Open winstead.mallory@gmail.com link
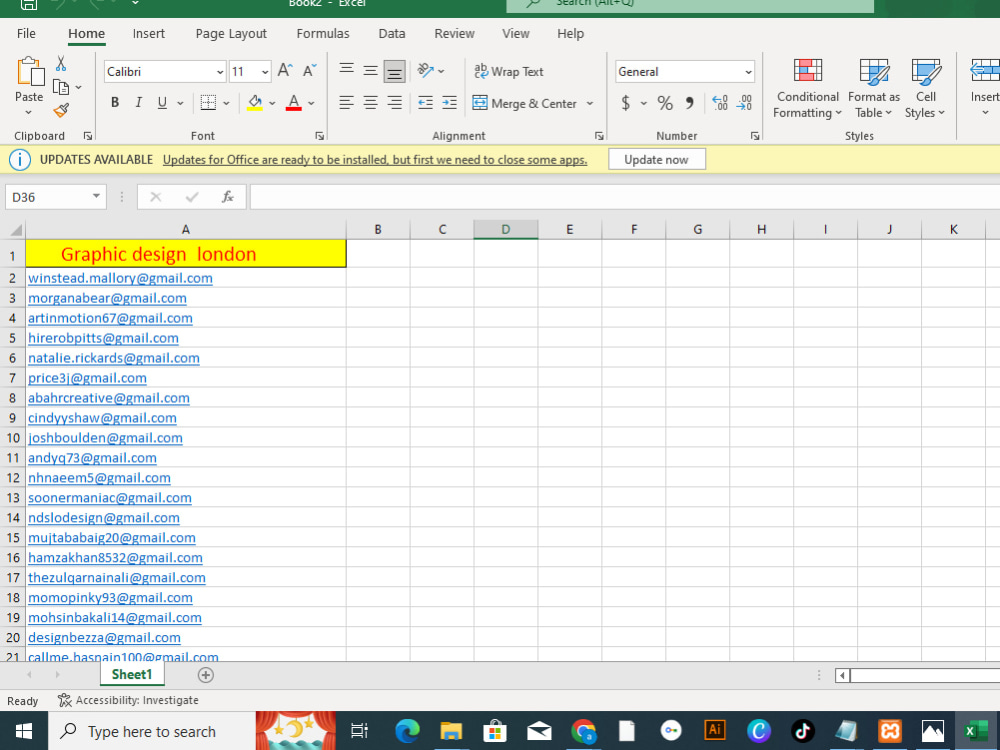 [x=120, y=278]
